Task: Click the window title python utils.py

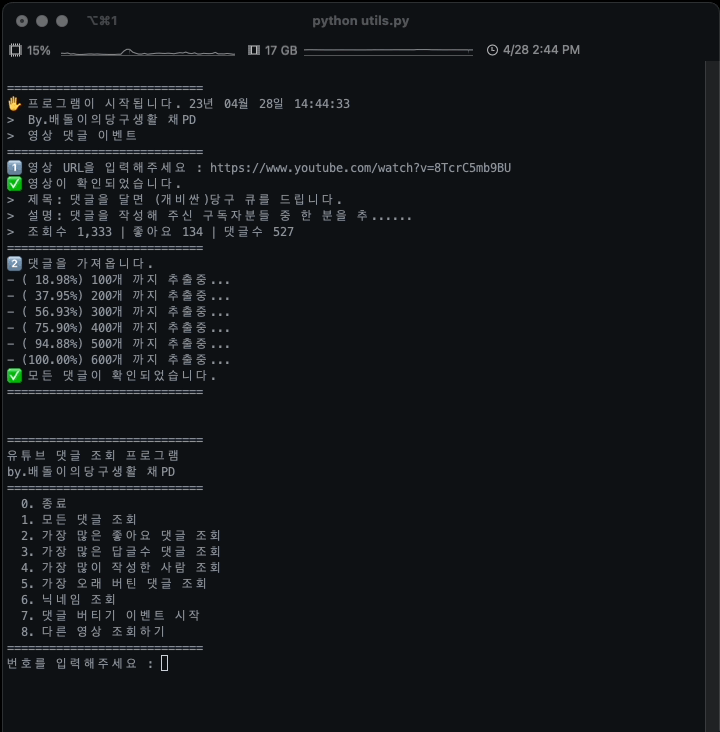Action: 360,20
